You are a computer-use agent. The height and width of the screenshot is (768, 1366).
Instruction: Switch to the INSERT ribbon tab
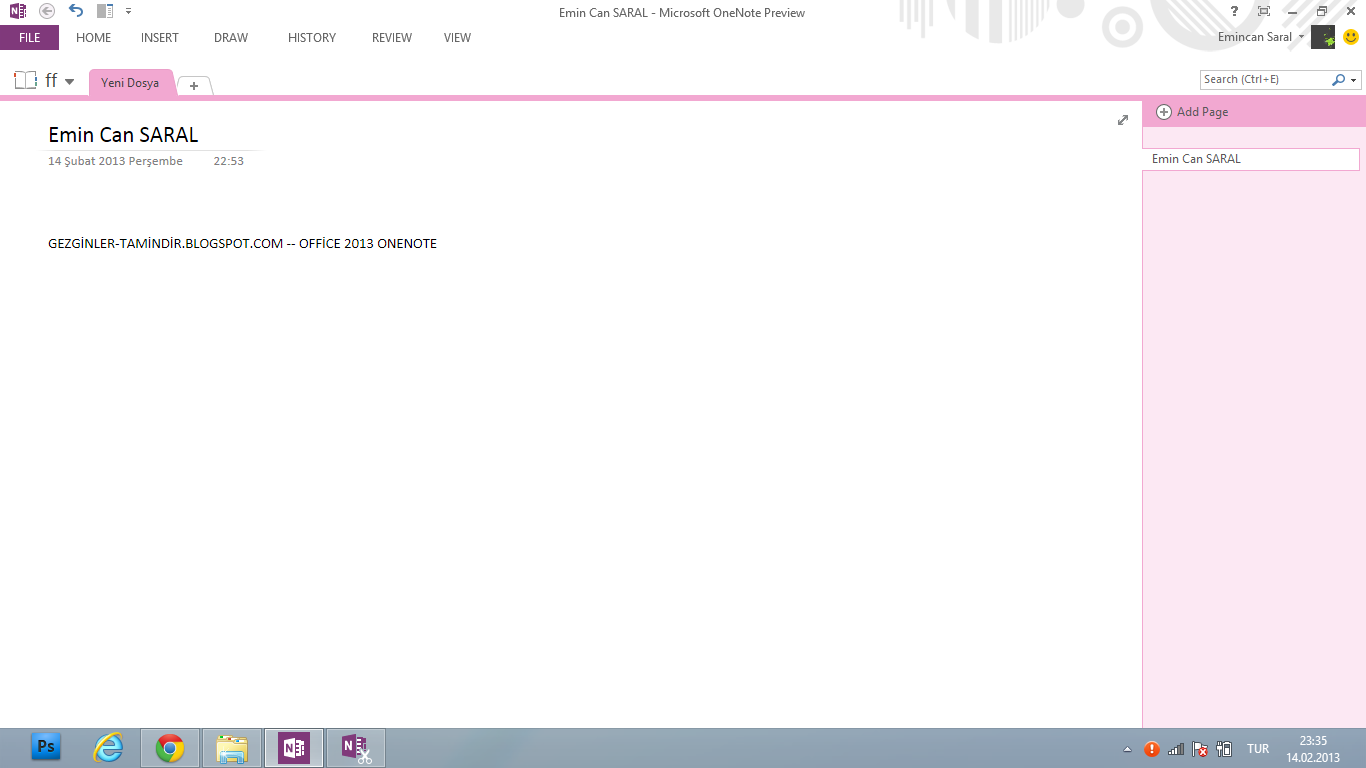click(160, 37)
